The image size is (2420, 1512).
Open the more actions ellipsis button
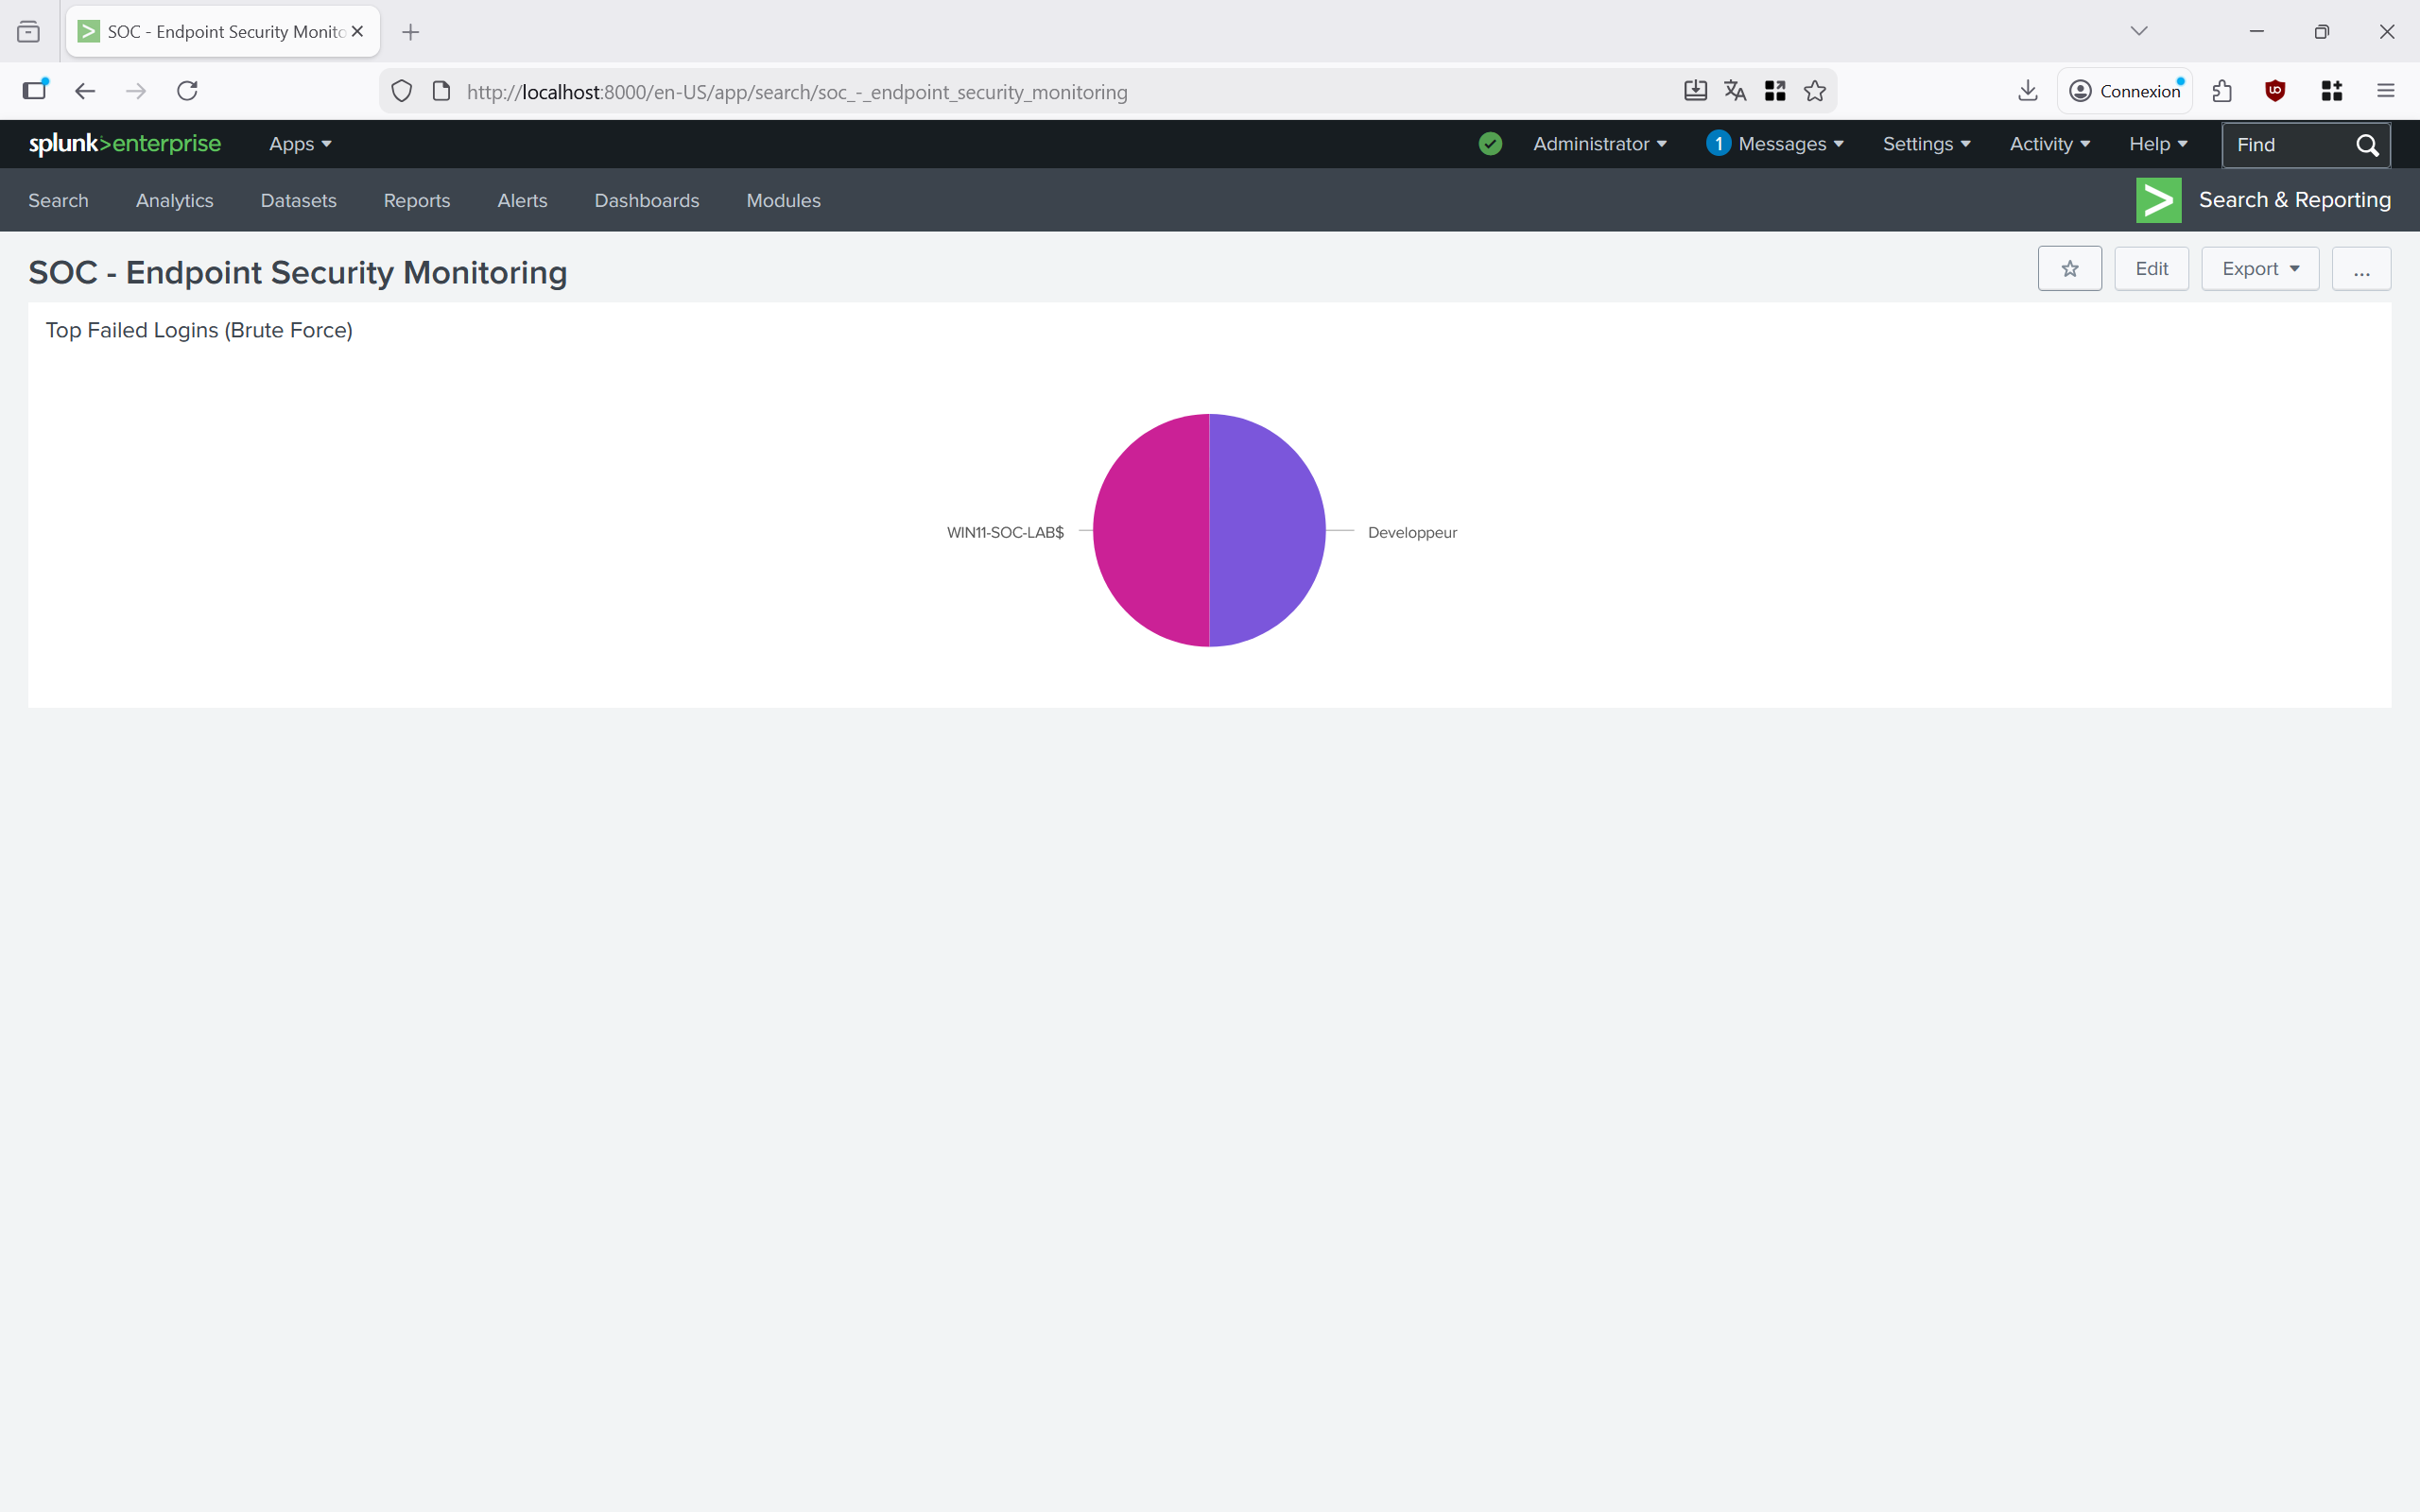click(2361, 269)
